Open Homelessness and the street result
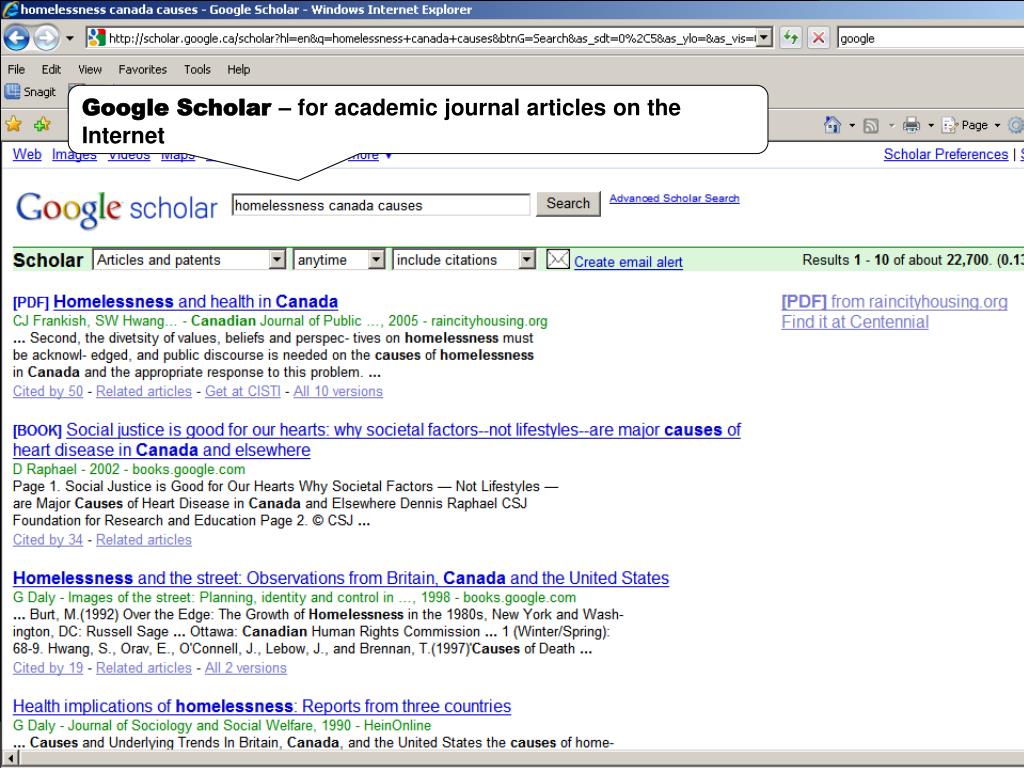The height and width of the screenshot is (768, 1024). coord(341,578)
